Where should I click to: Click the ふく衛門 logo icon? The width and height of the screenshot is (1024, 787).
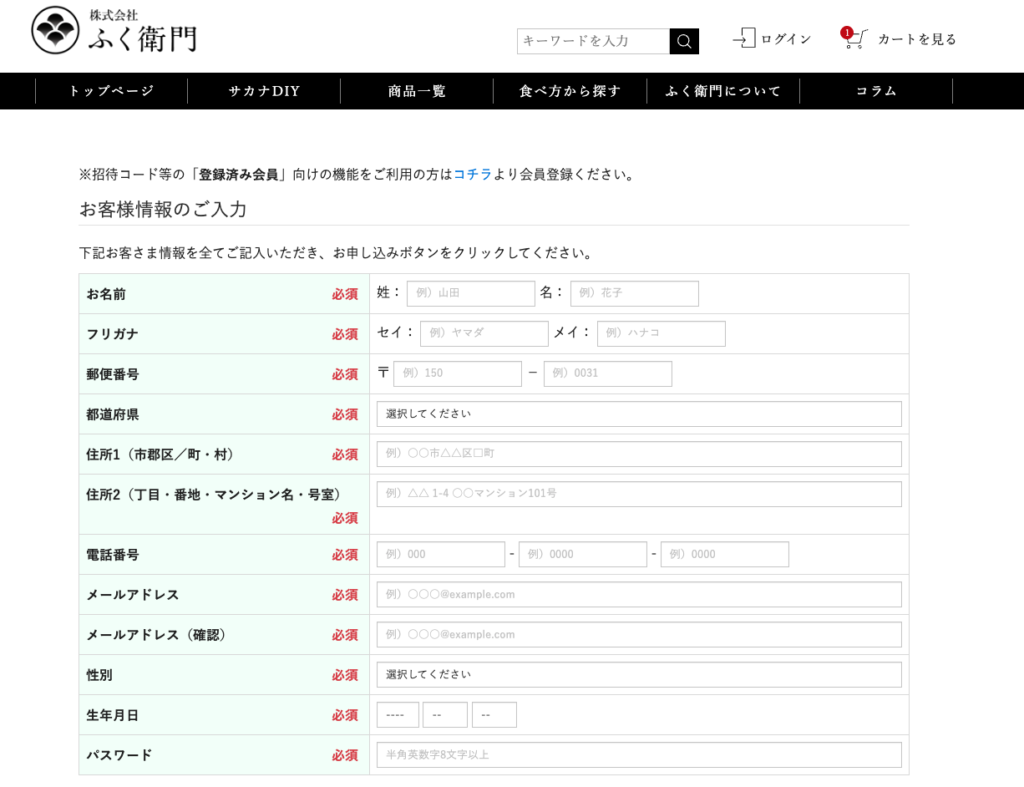55,31
